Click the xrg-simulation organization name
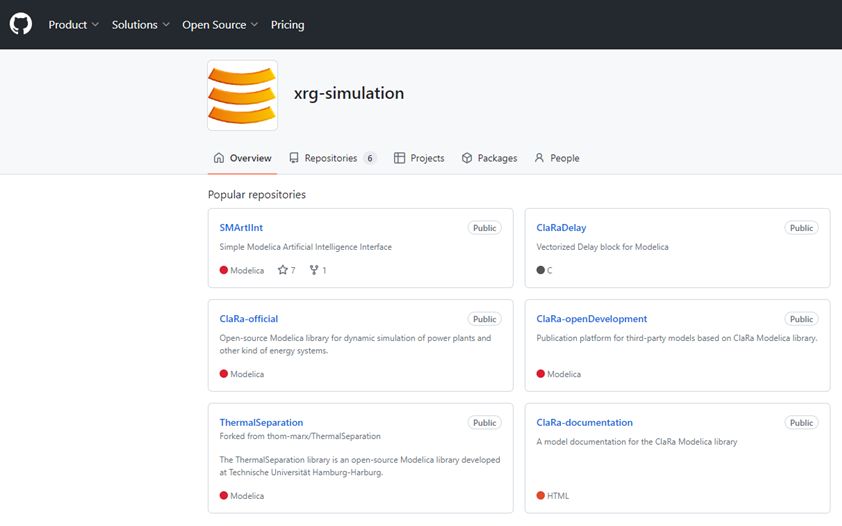Viewport: 842px width, 526px height. [x=349, y=93]
